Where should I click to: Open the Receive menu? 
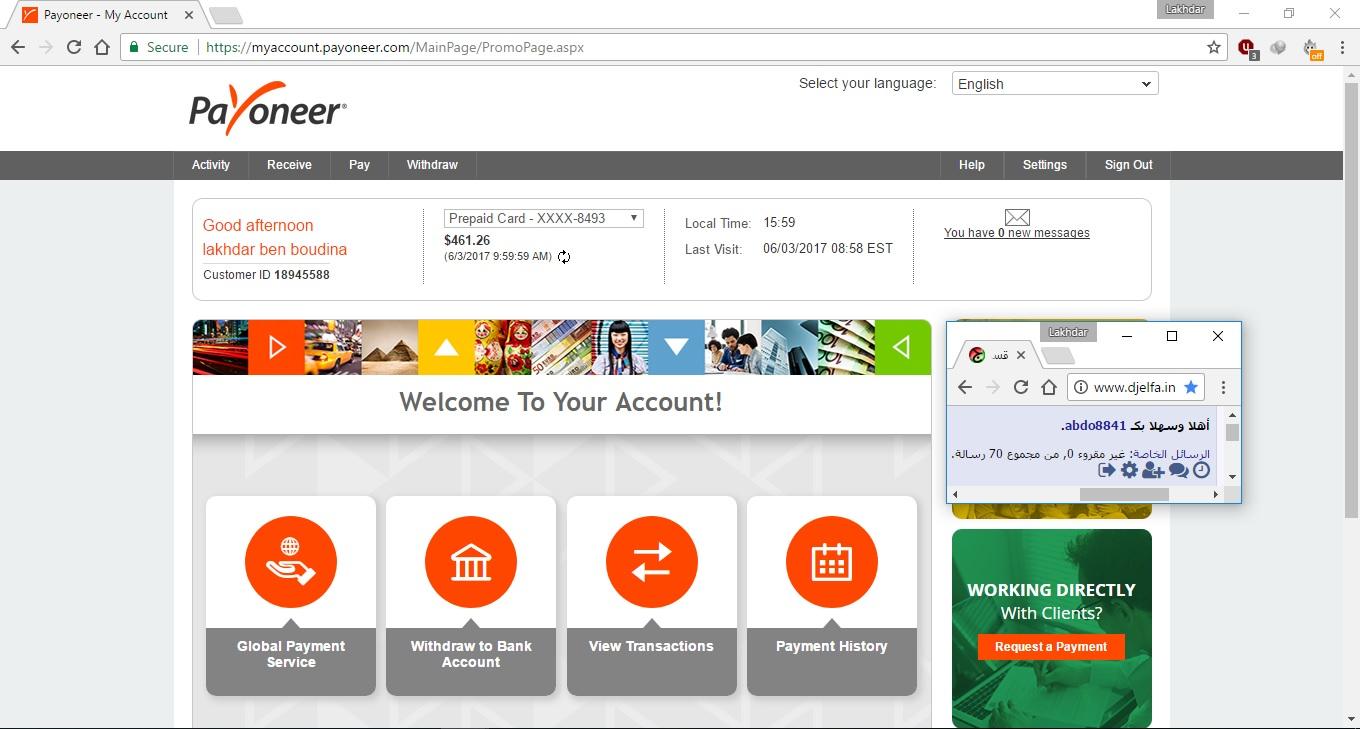point(289,165)
